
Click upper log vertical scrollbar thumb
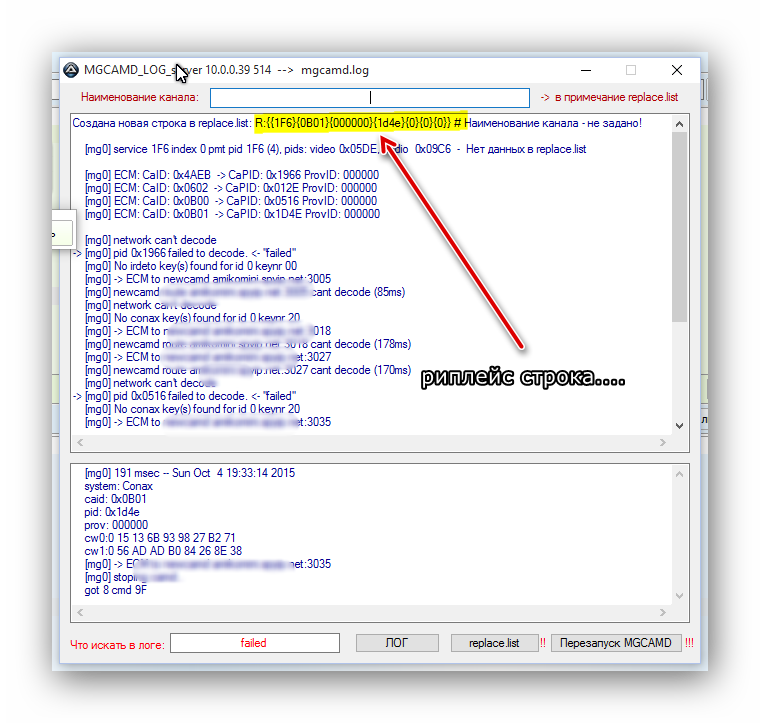coord(679,227)
